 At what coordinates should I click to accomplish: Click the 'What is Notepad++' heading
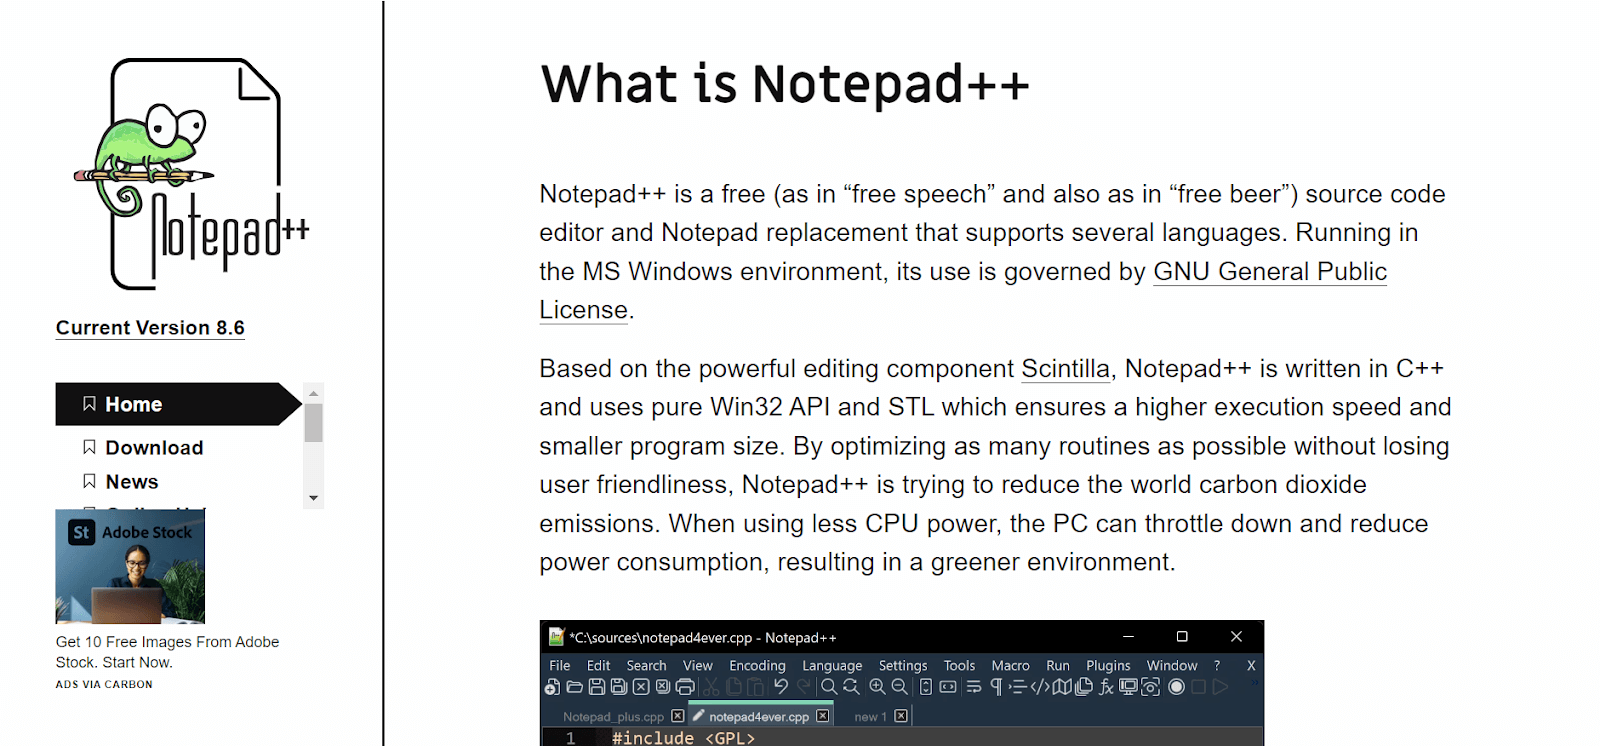pyautogui.click(x=785, y=83)
